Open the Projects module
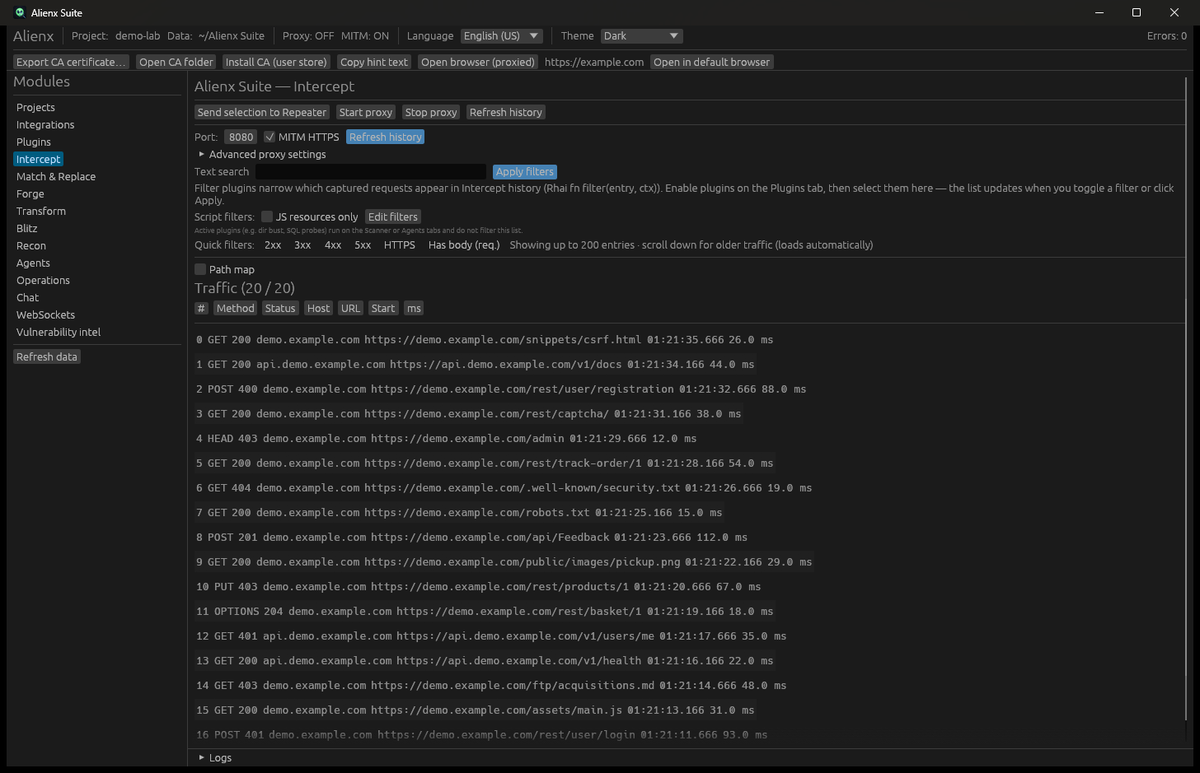The image size is (1200, 773). pyautogui.click(x=36, y=107)
